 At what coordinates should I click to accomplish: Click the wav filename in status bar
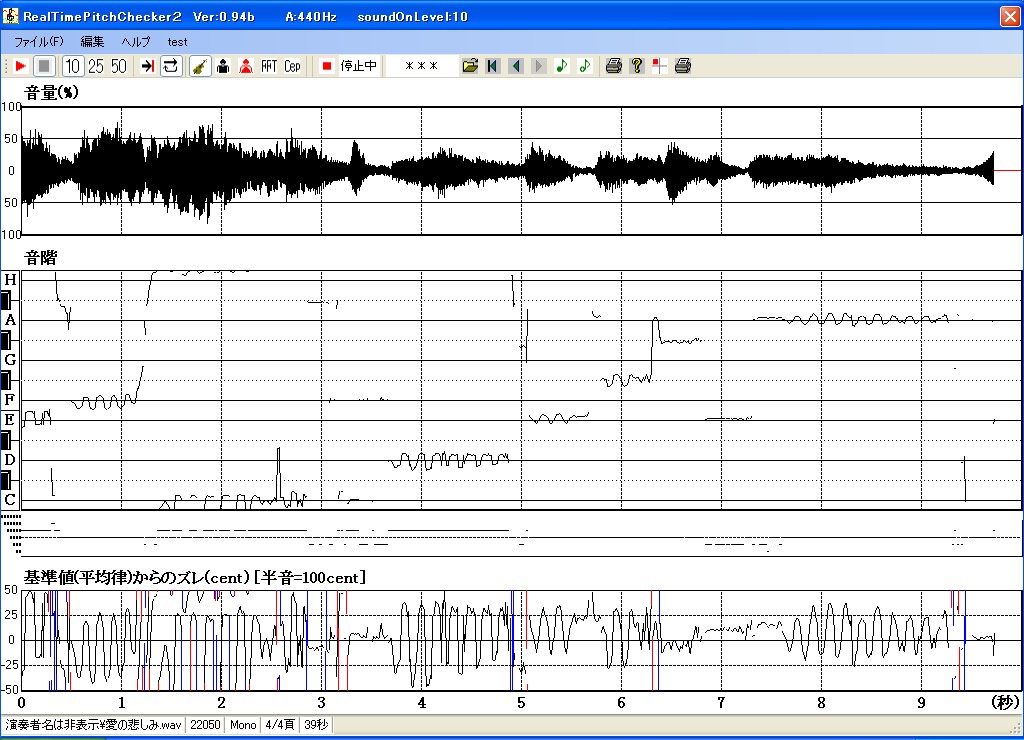pos(93,725)
